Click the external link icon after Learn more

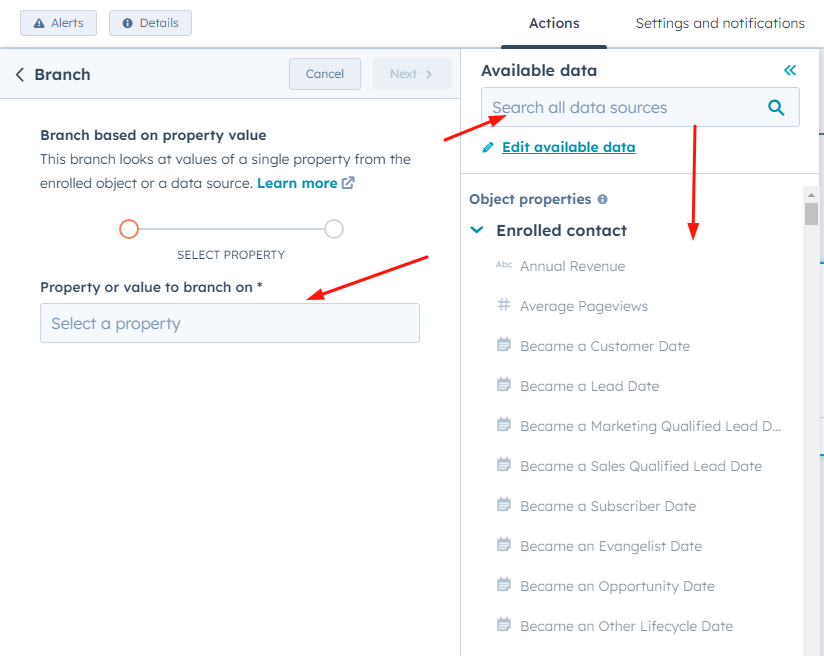click(x=348, y=183)
